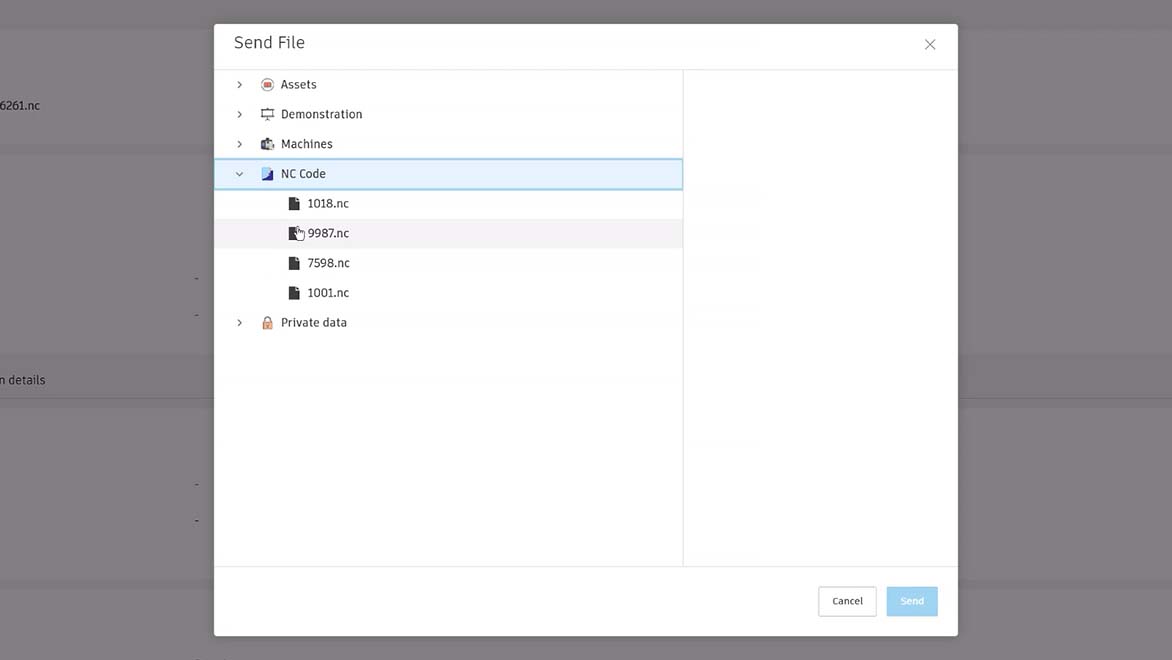Select the 1018.nc file name

point(328,204)
